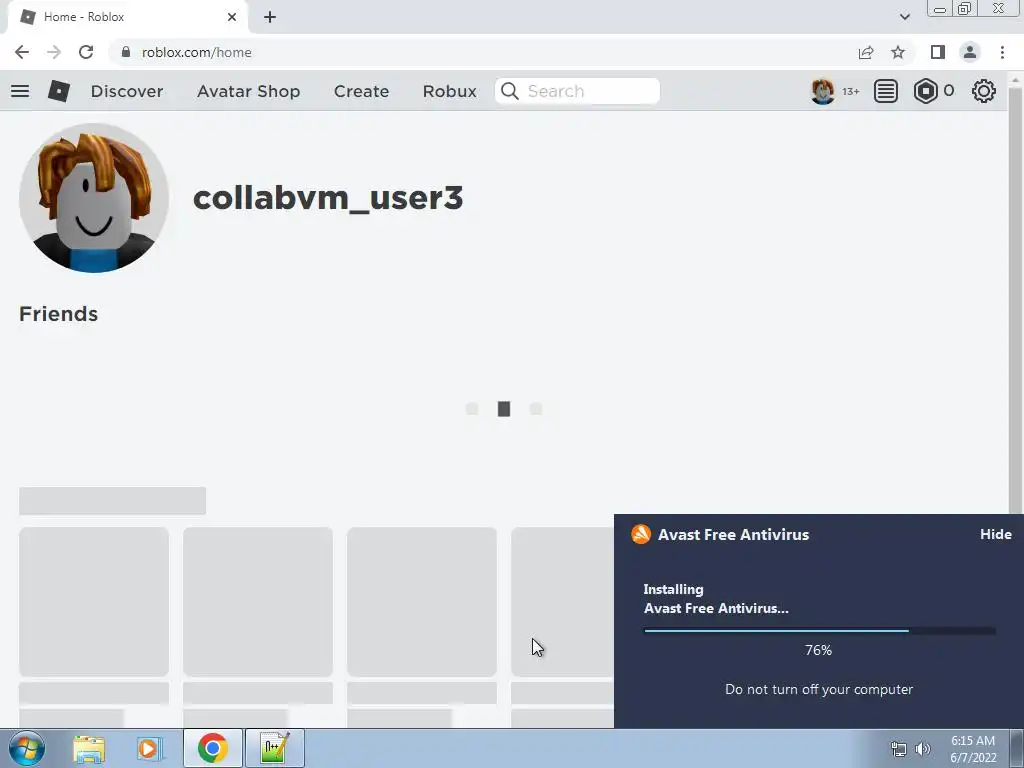Go forward in Chrome history
The width and height of the screenshot is (1024, 768).
point(54,52)
